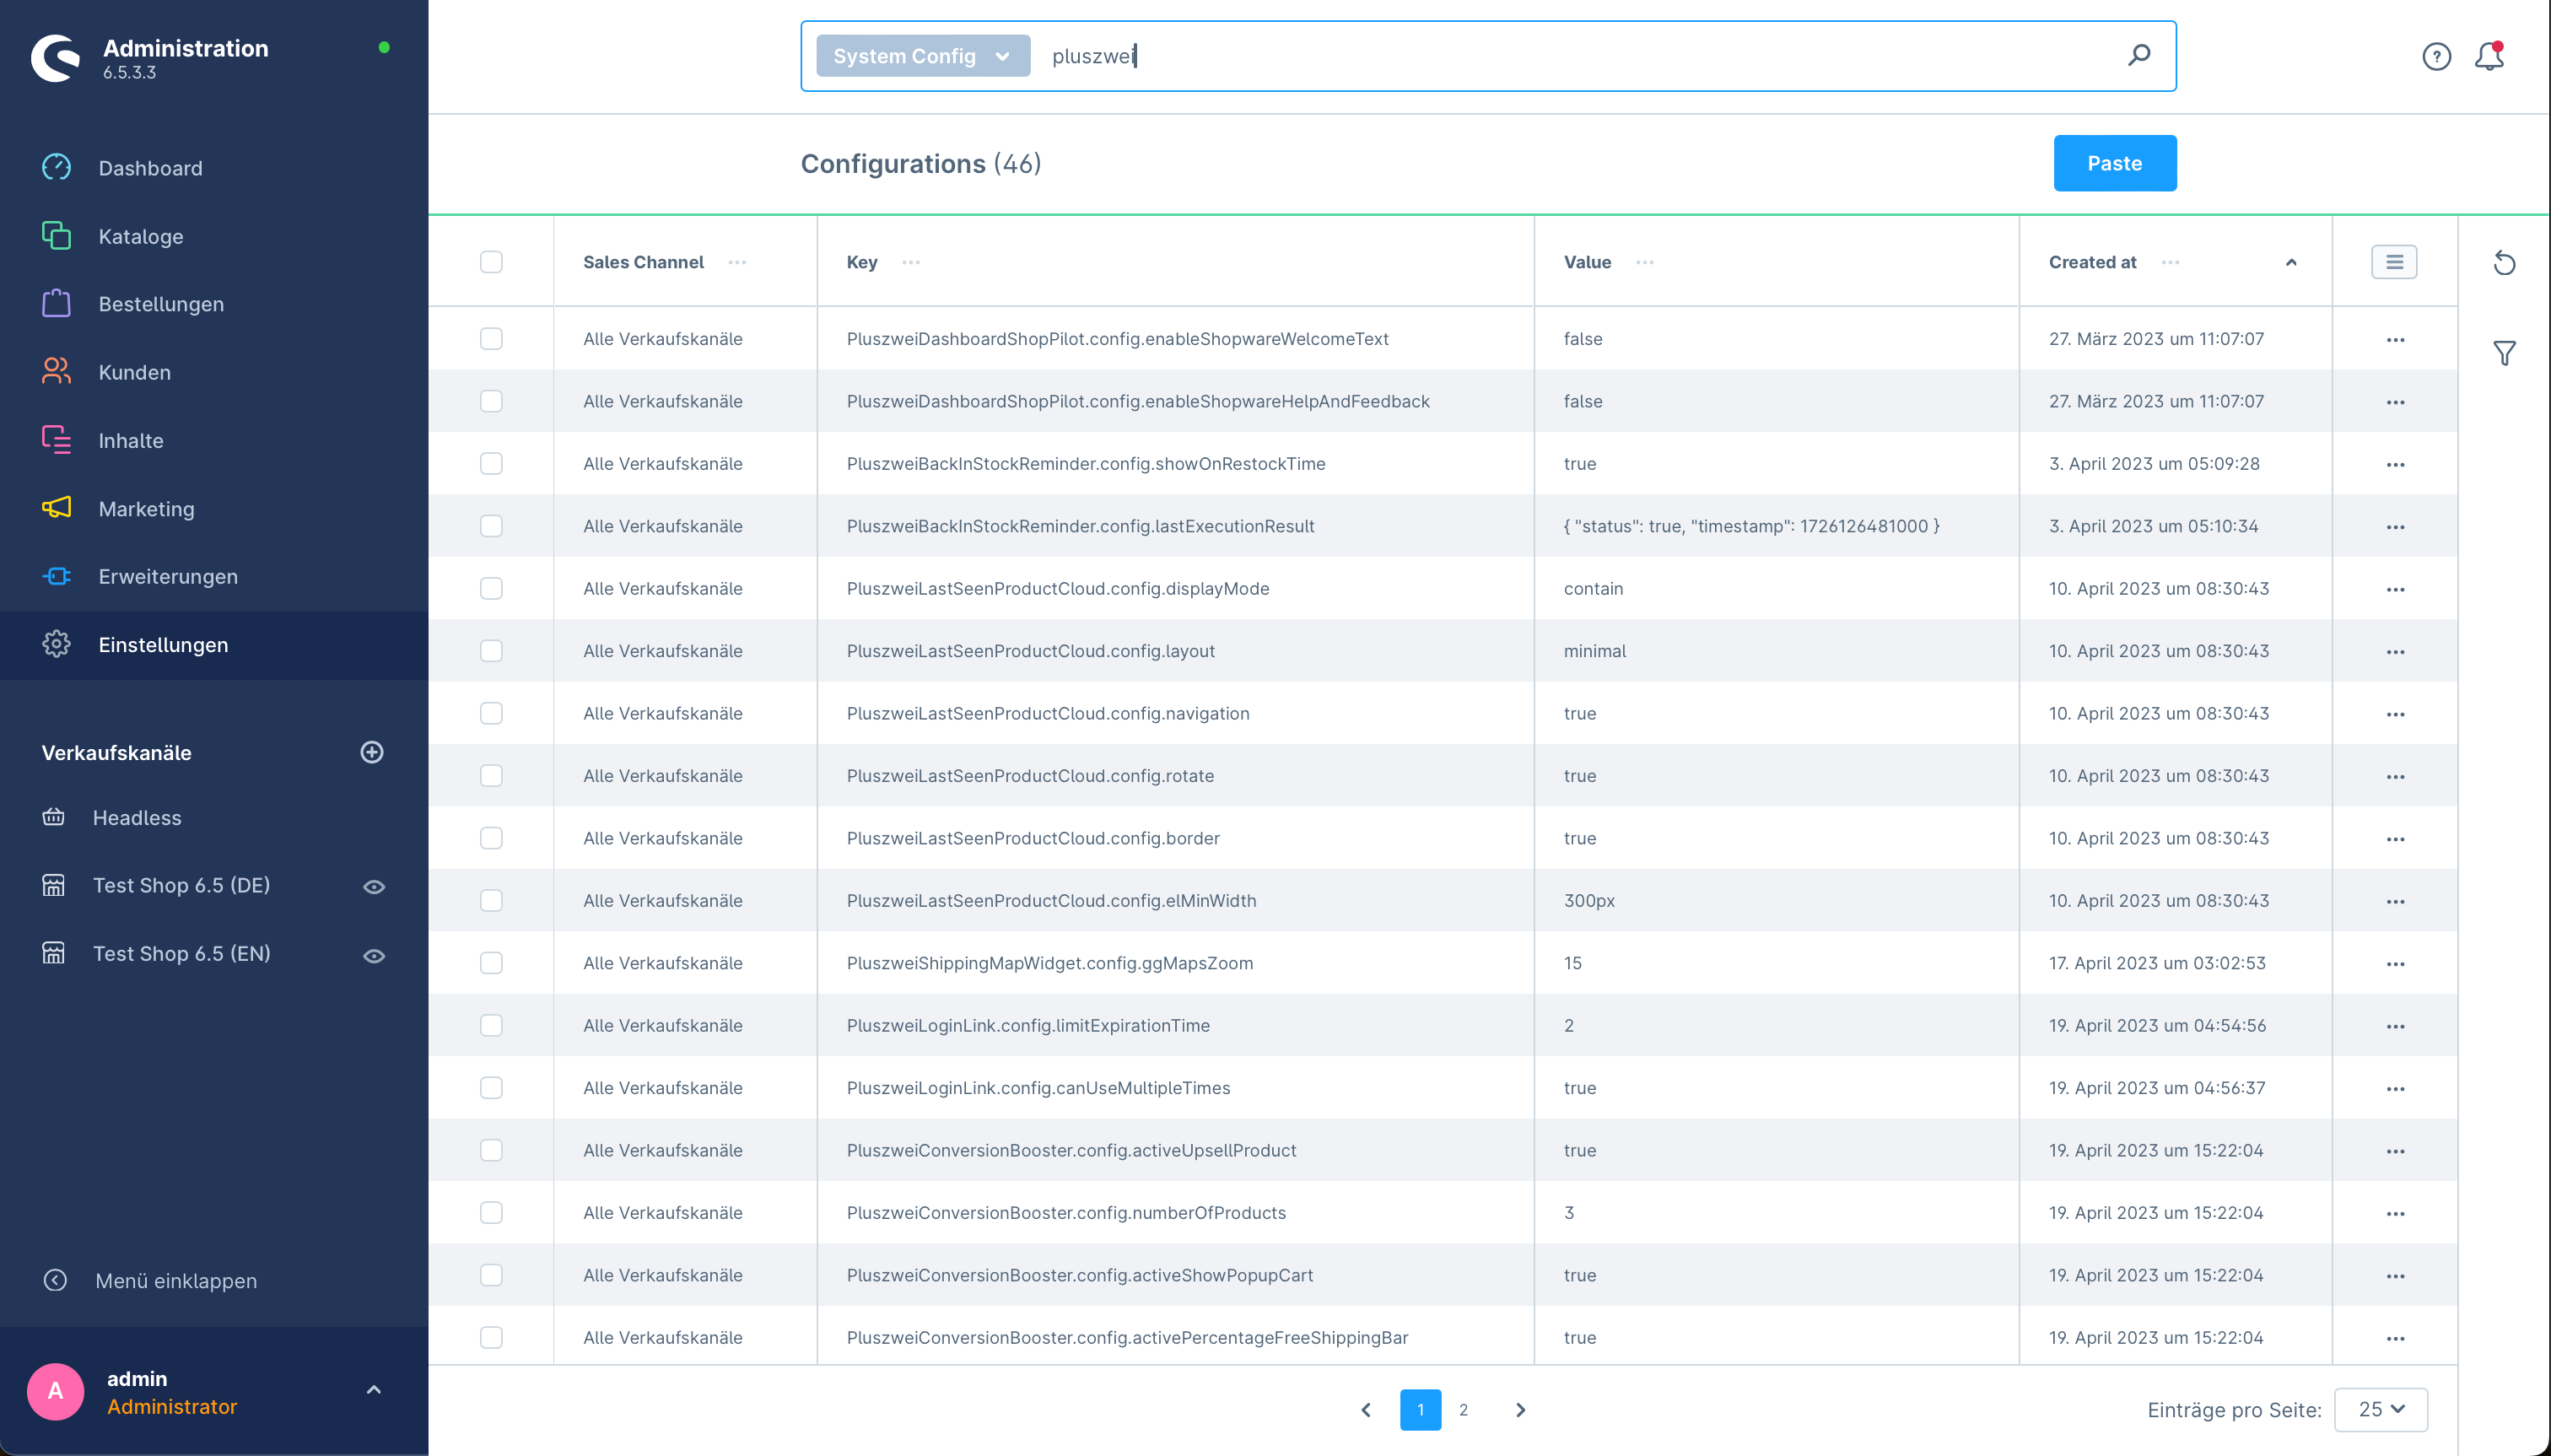This screenshot has width=2551, height=1456.
Task: Click the next page arrow in pagination
Action: [1521, 1410]
